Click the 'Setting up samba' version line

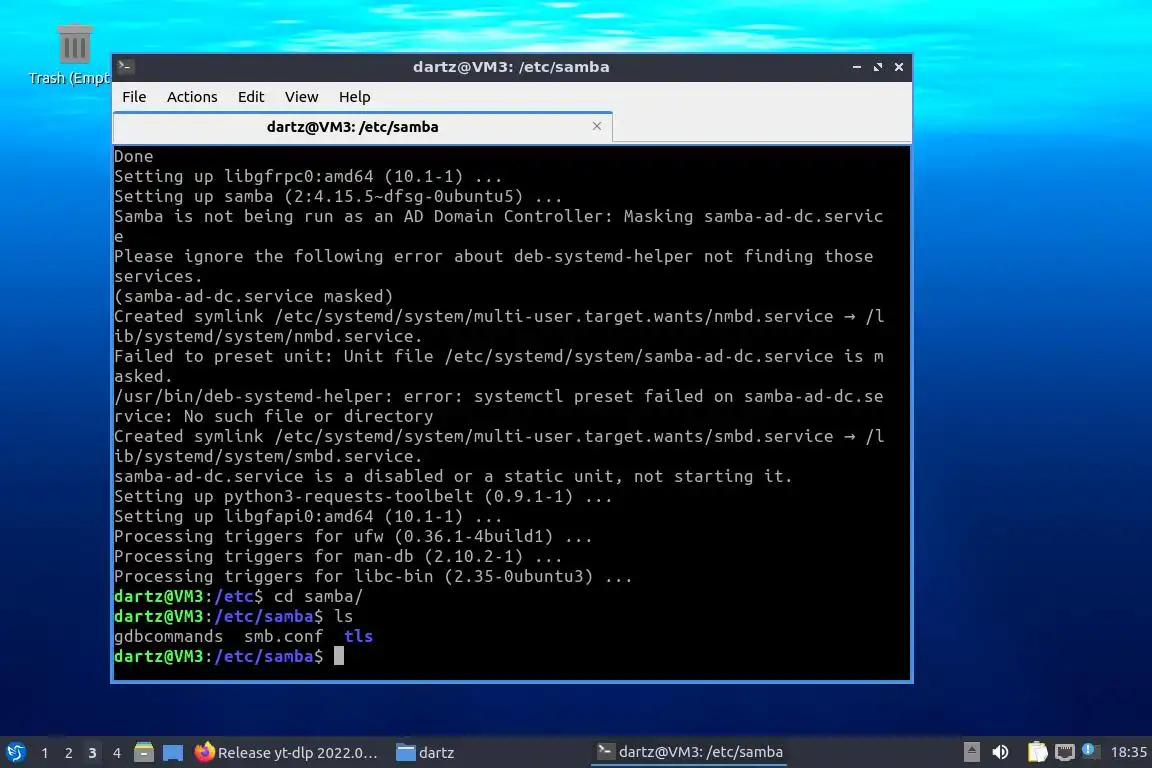[x=338, y=196]
